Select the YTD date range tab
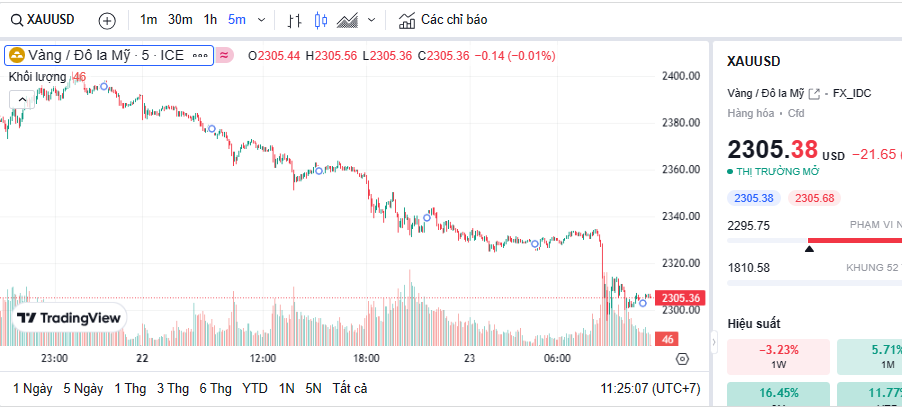Viewport: 902px width, 407px height. point(255,388)
